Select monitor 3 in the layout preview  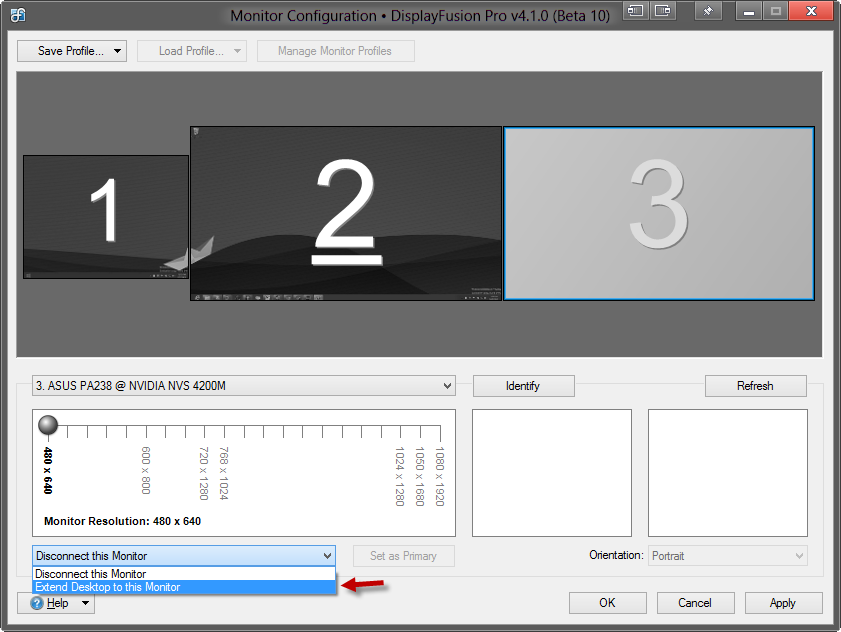pos(658,213)
